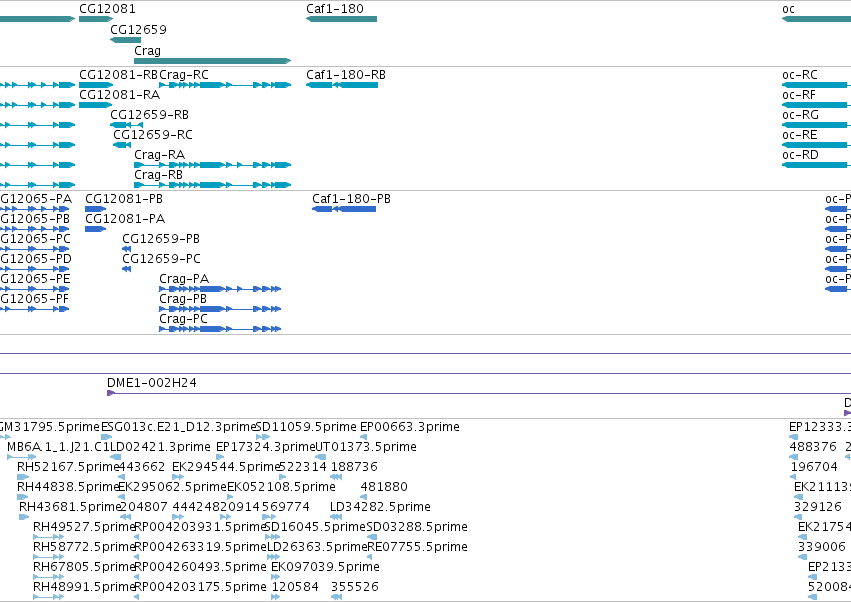Click feature 120584
The height and width of the screenshot is (602, 851).
click(x=276, y=597)
